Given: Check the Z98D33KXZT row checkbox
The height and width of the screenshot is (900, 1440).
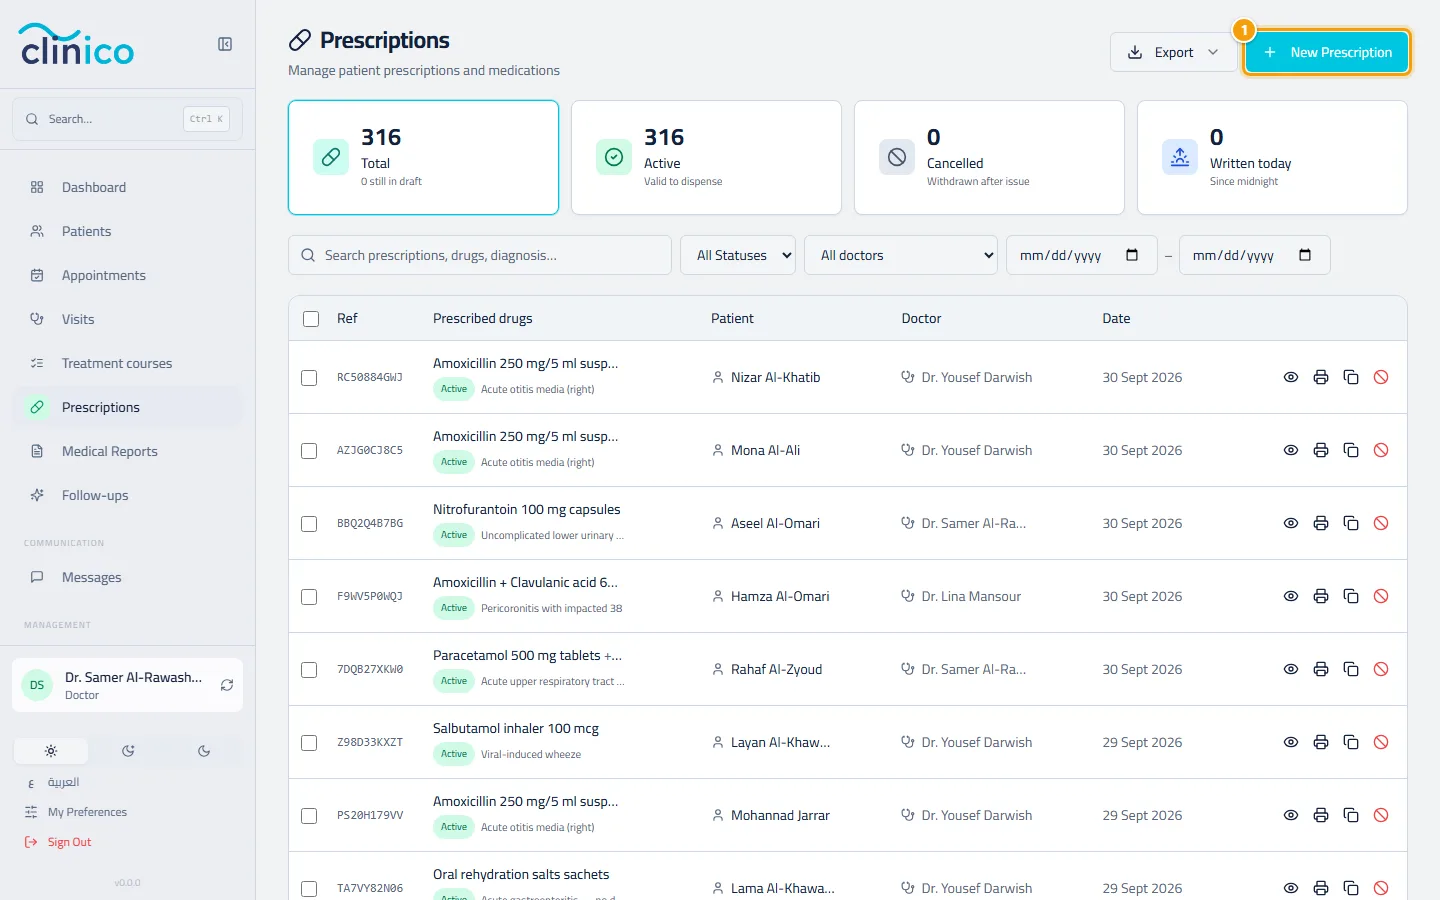Looking at the screenshot, I should (x=309, y=743).
